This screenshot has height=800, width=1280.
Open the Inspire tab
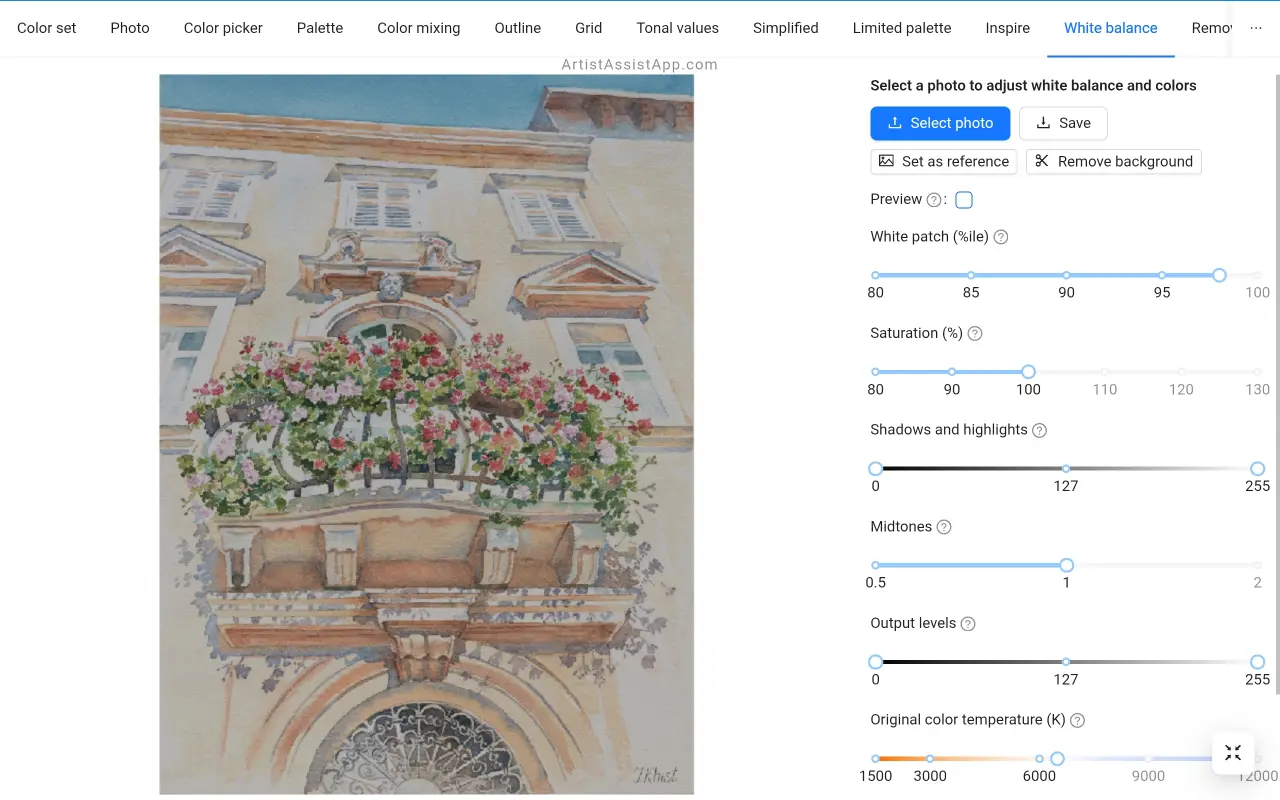click(1008, 28)
